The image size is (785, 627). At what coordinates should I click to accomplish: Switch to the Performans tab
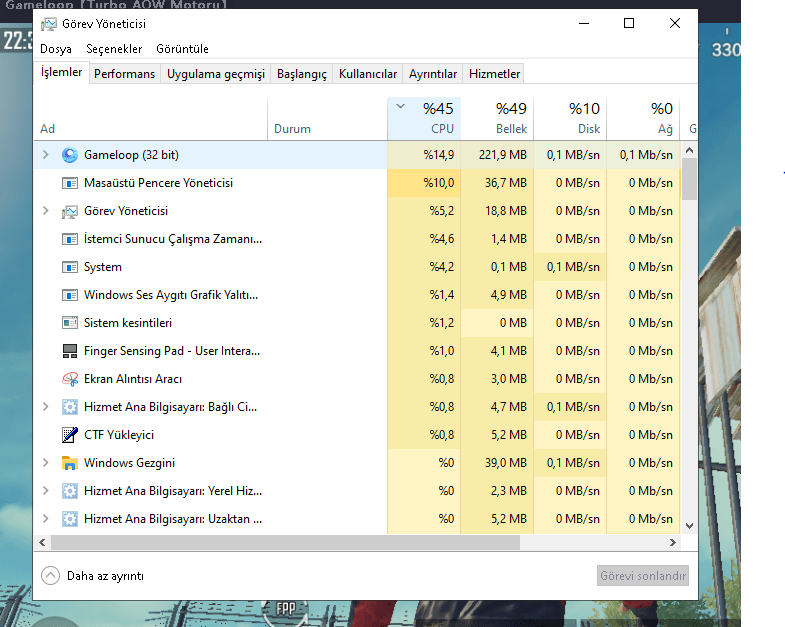(x=125, y=74)
